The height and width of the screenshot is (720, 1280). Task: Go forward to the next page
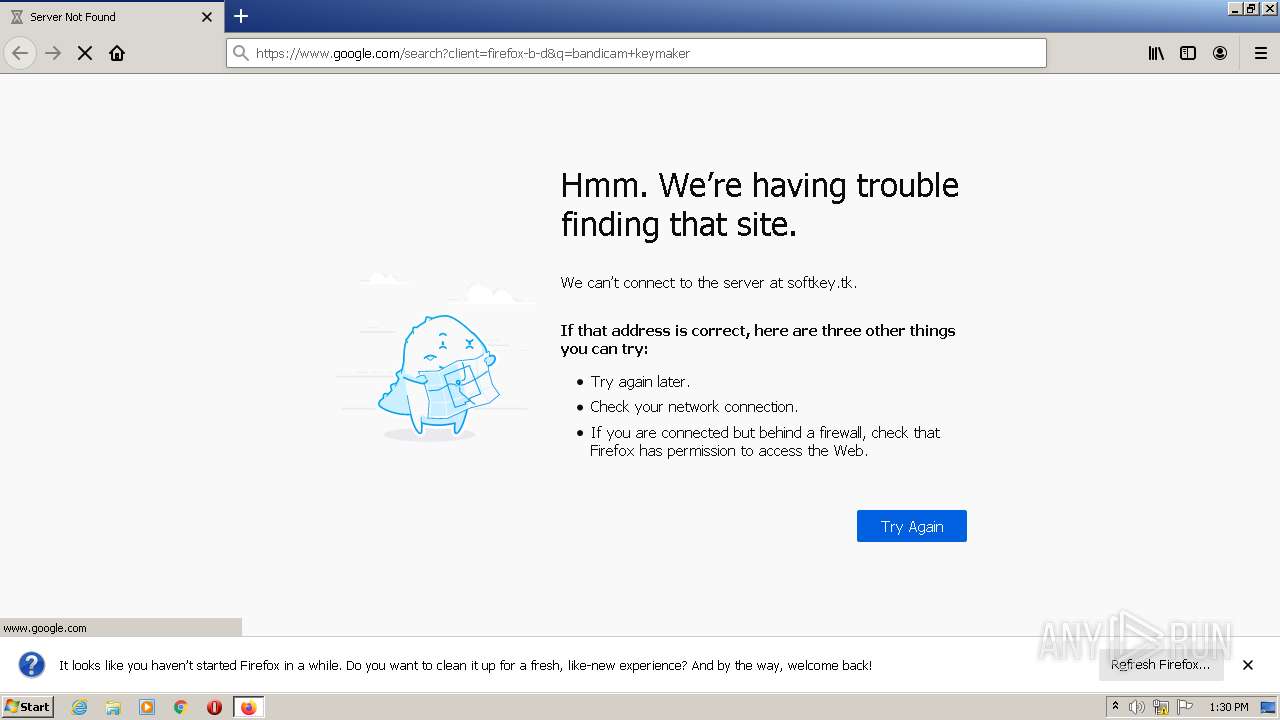coord(53,53)
